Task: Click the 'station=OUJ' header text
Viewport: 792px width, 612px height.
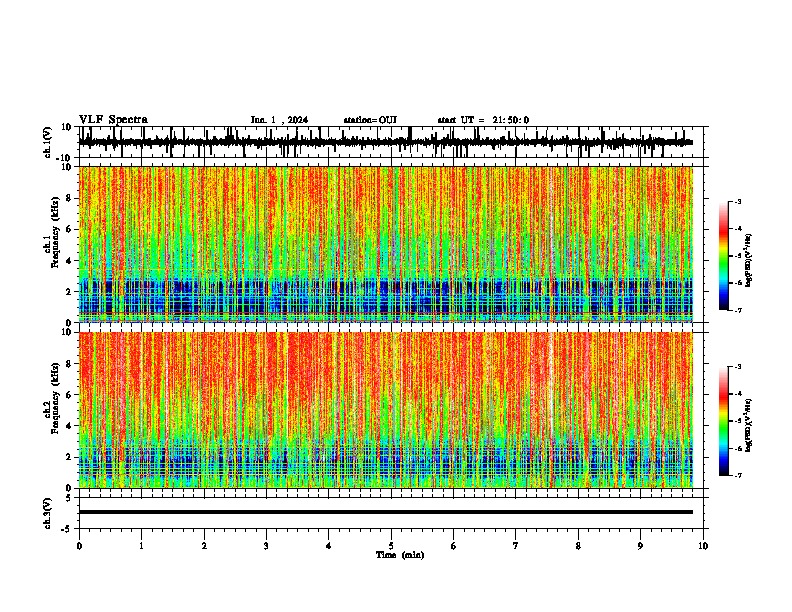Action: 370,120
